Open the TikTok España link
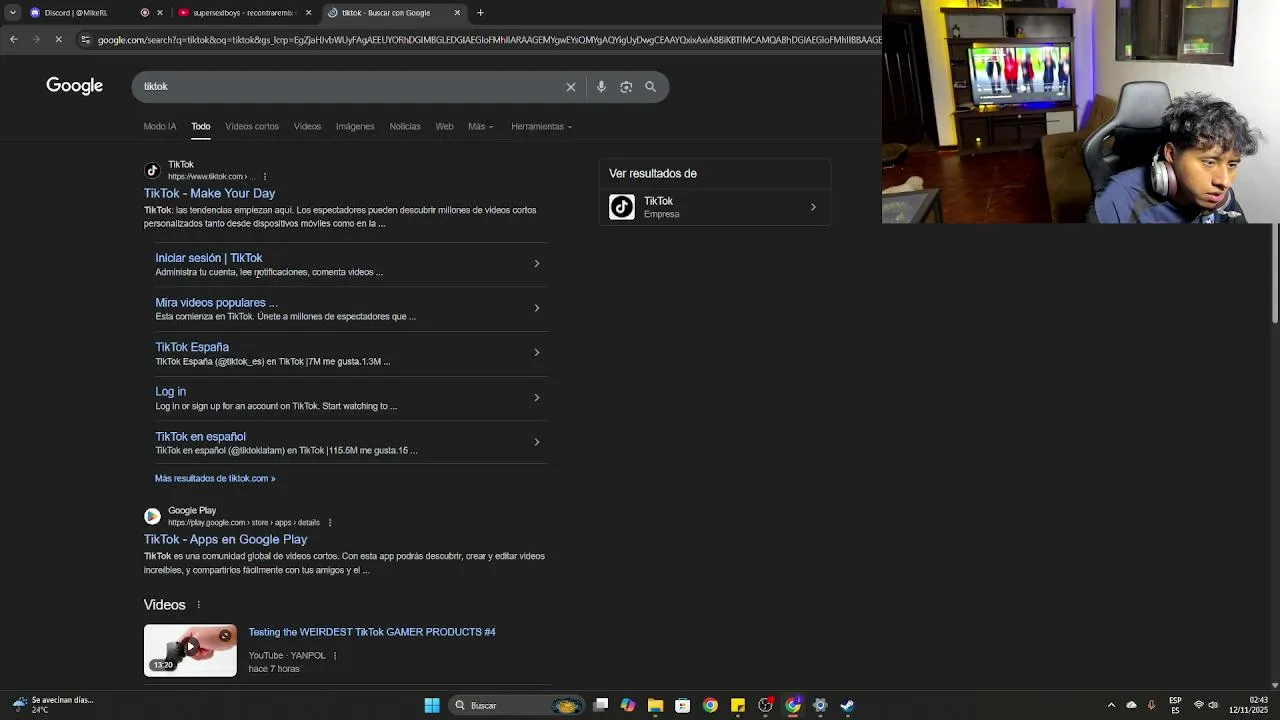Viewport: 1280px width, 720px height. tap(192, 347)
